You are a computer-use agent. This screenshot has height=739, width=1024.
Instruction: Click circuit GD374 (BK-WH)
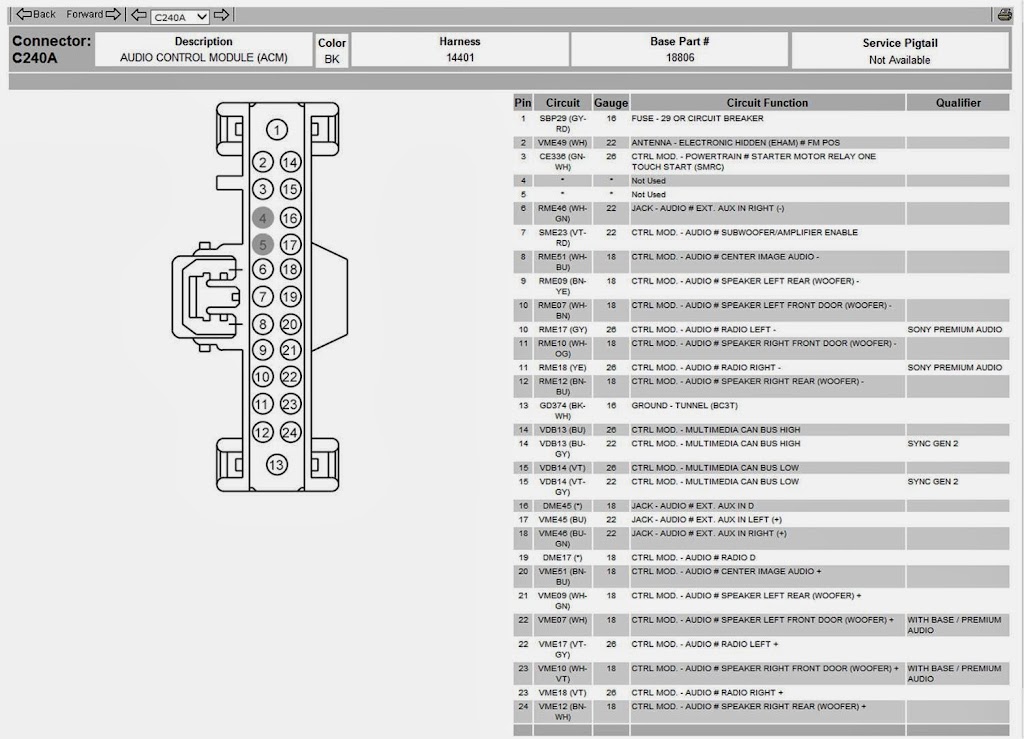(562, 411)
